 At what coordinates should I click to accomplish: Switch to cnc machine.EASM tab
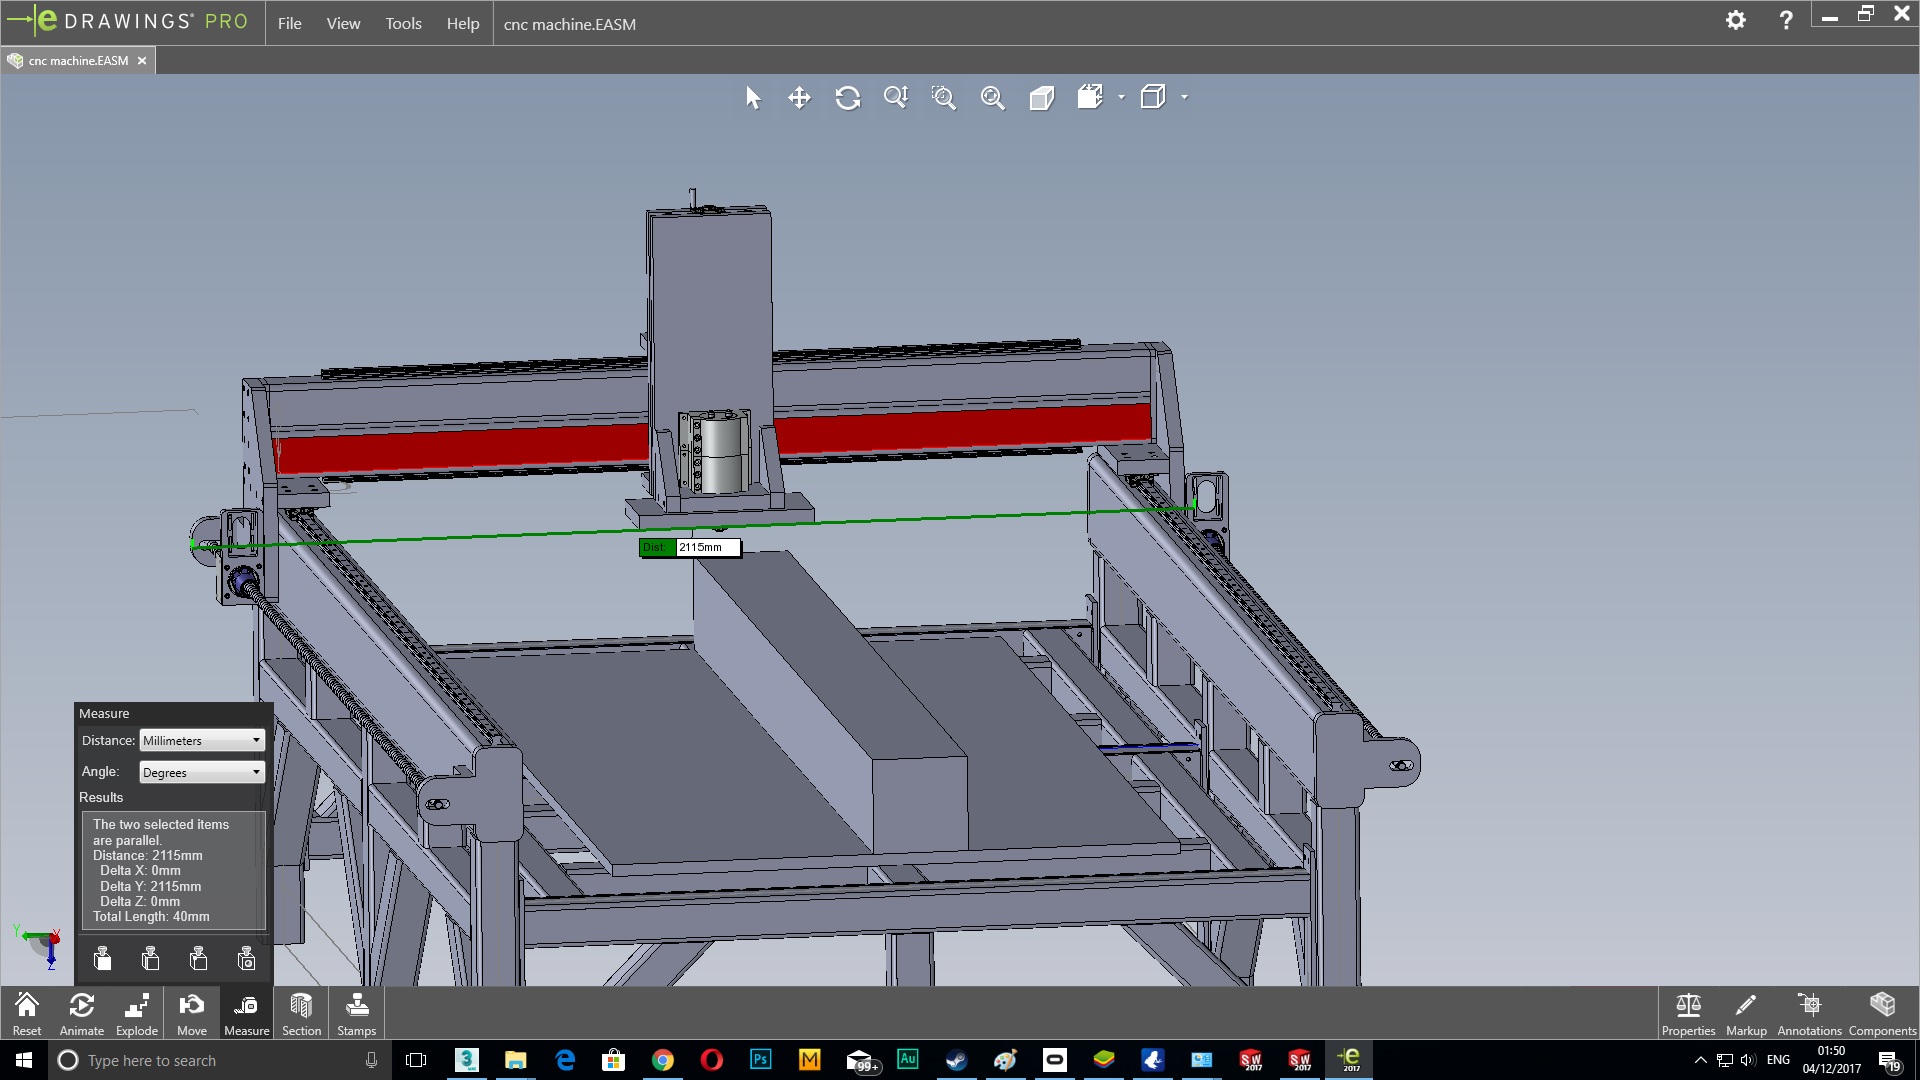(78, 61)
